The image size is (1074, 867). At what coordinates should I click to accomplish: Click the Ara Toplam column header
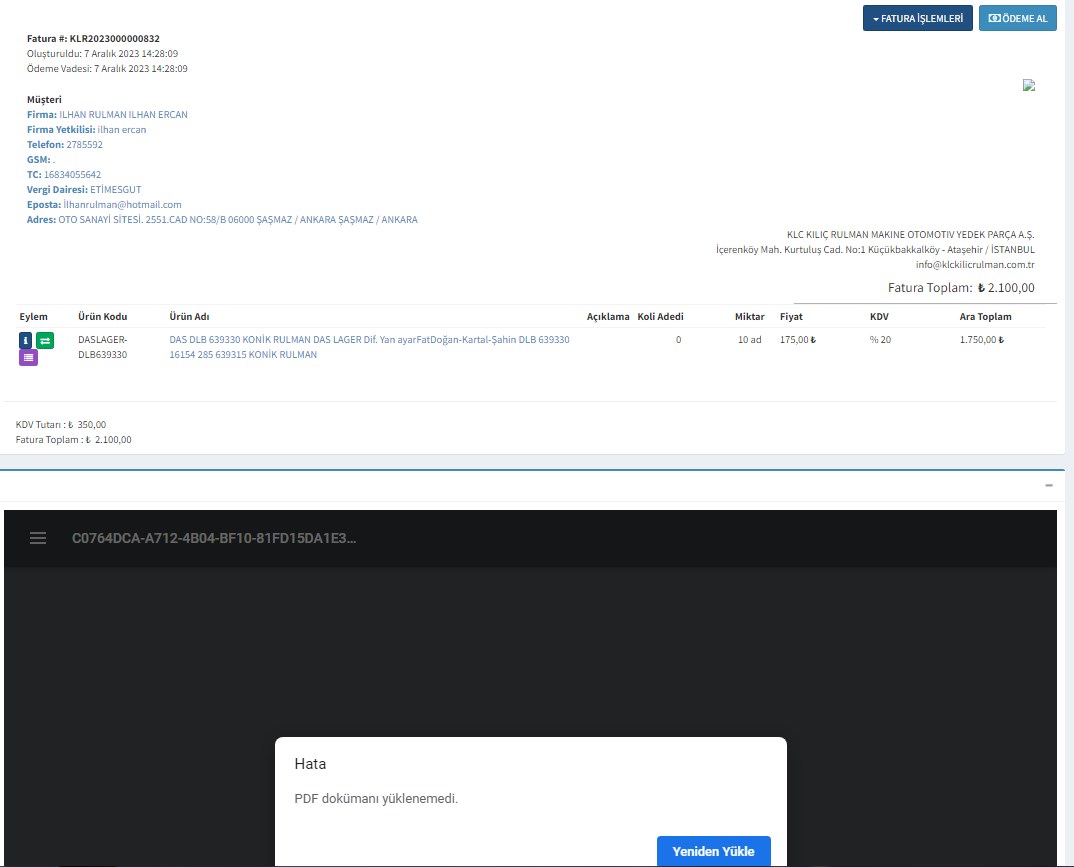(985, 317)
